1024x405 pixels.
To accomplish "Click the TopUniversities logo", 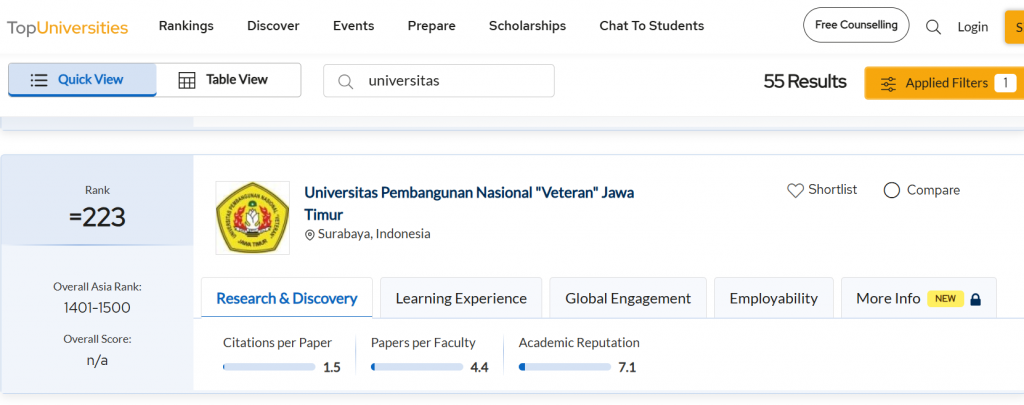I will click(x=68, y=27).
